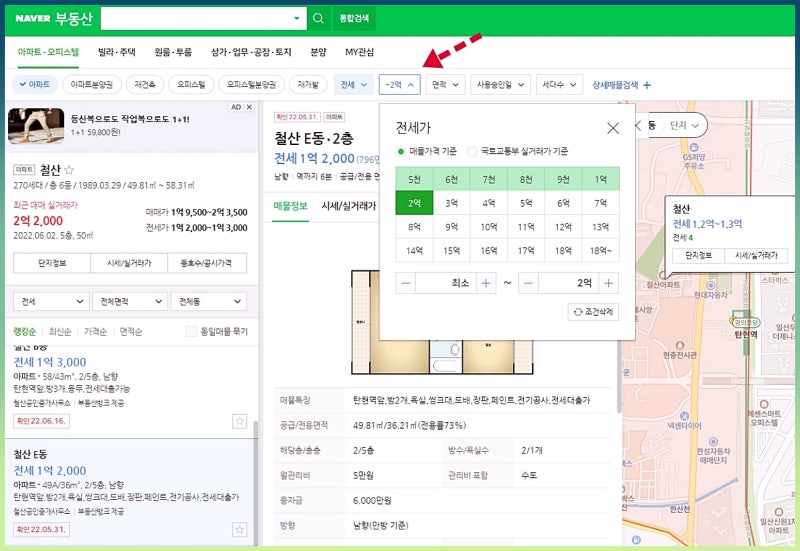This screenshot has height=551, width=800.
Task: Sort listings by 랭킹순
Action: click(x=24, y=332)
